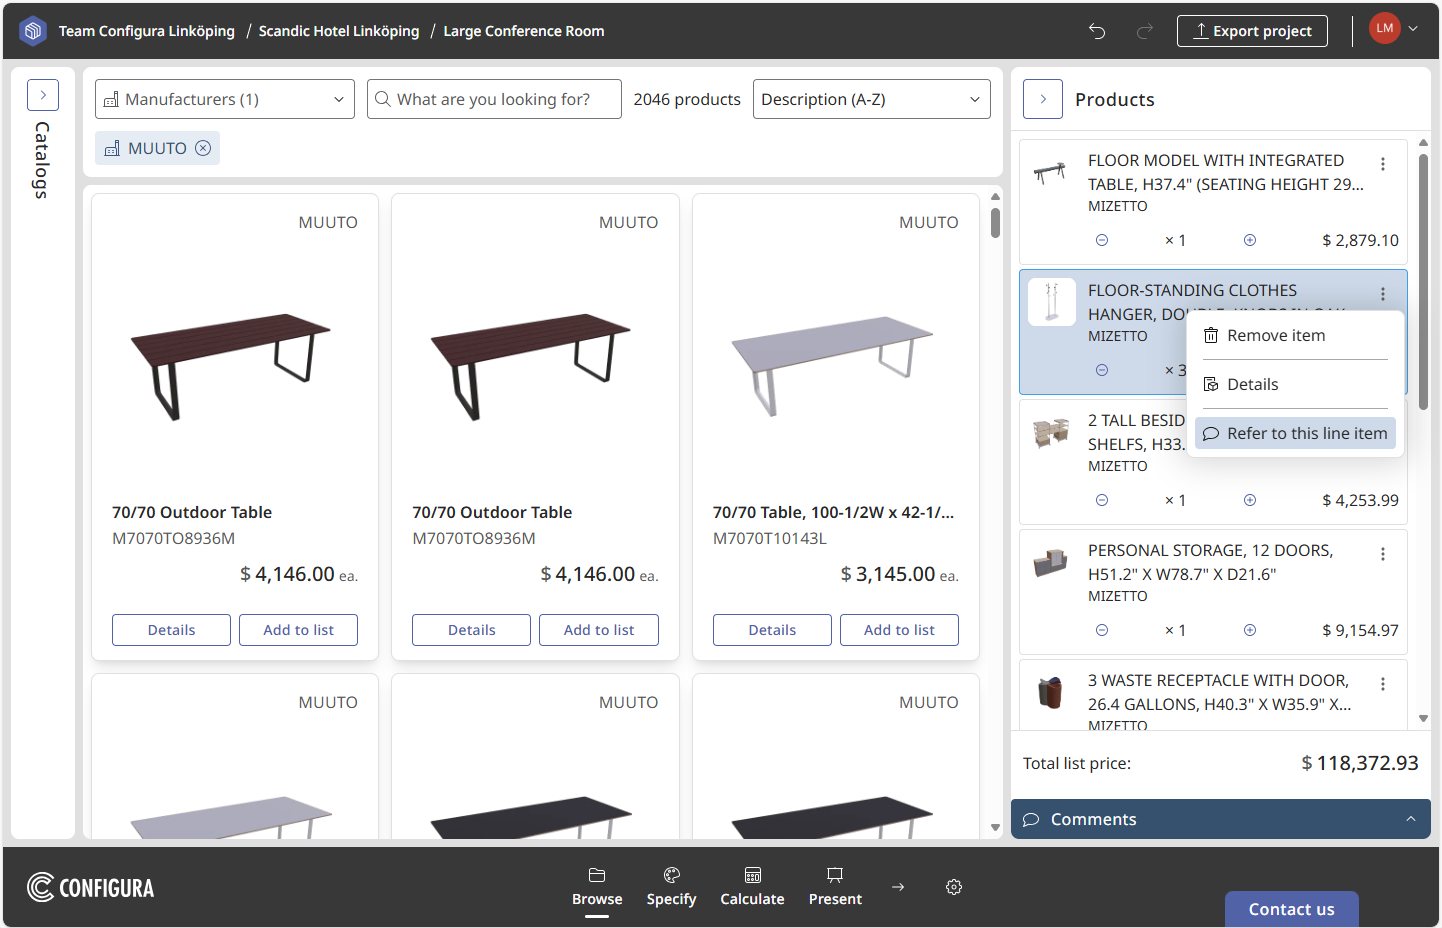
Task: Click the Floor Model table thumbnail
Action: click(x=1051, y=173)
